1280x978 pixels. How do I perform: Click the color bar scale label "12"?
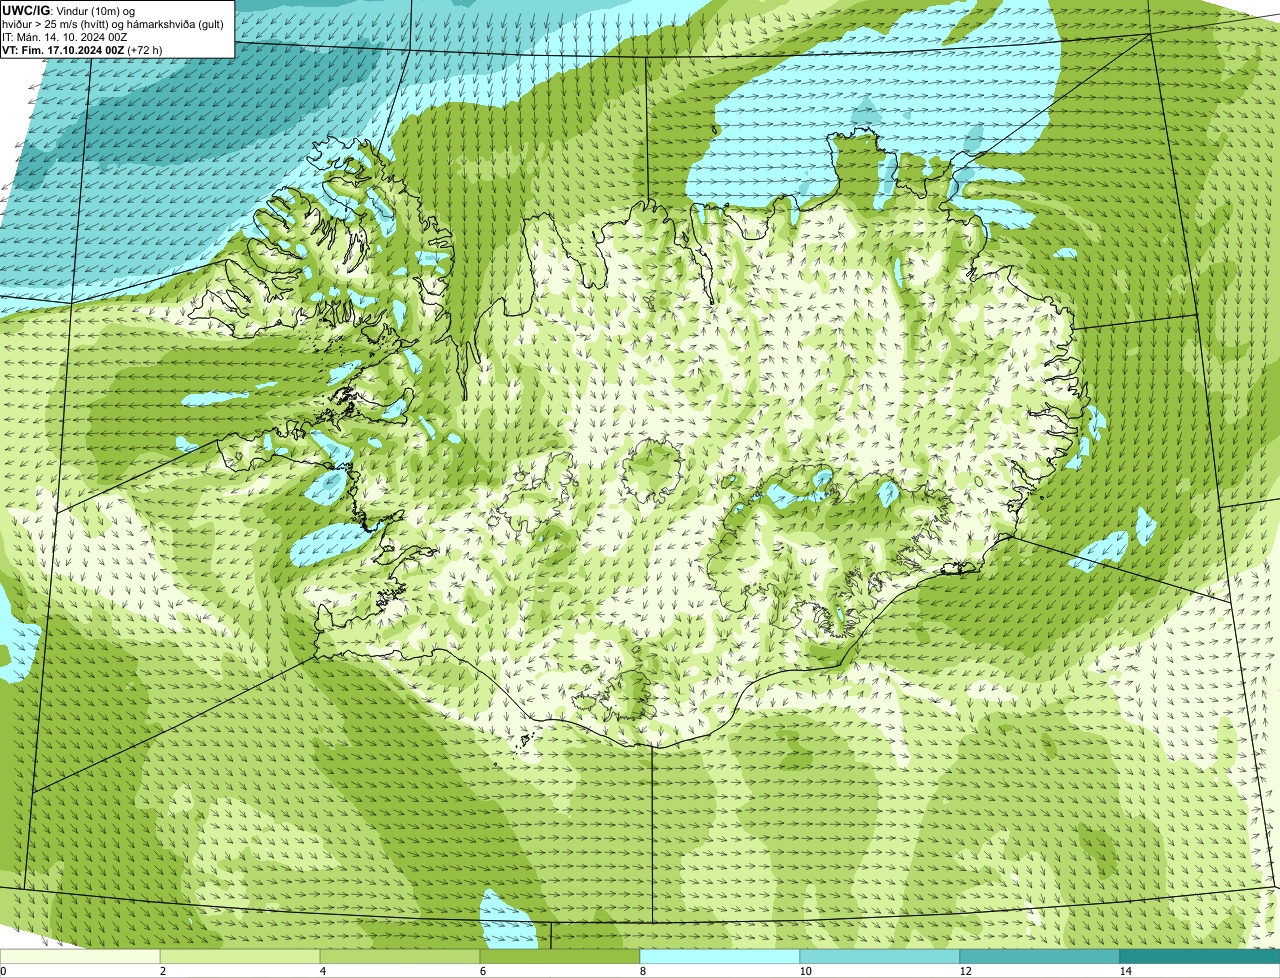click(x=965, y=971)
